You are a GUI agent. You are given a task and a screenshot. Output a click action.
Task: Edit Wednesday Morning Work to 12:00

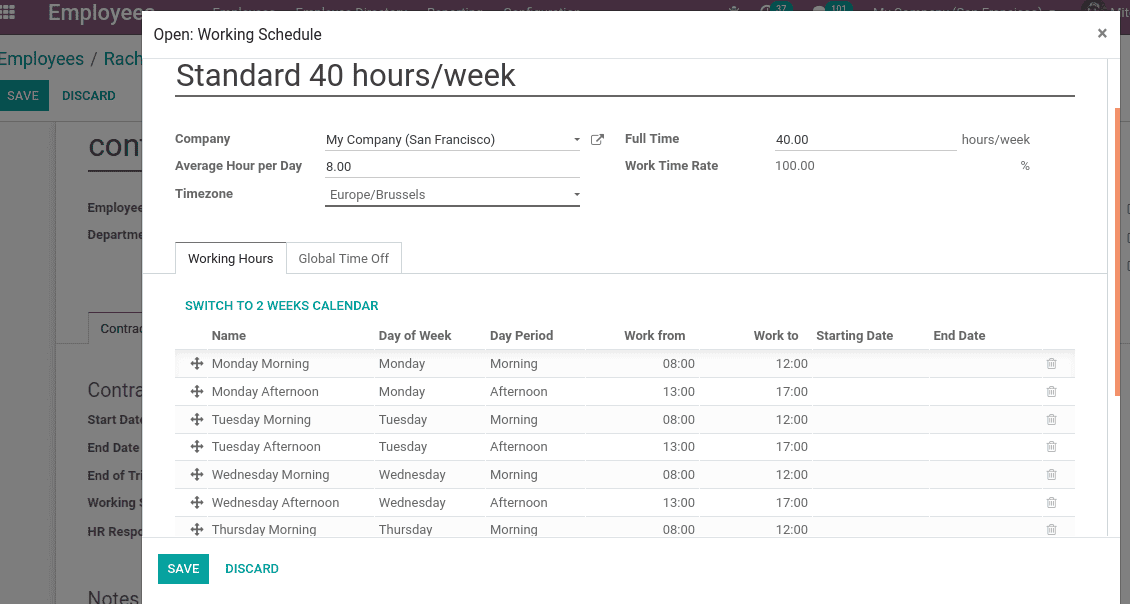(x=791, y=474)
